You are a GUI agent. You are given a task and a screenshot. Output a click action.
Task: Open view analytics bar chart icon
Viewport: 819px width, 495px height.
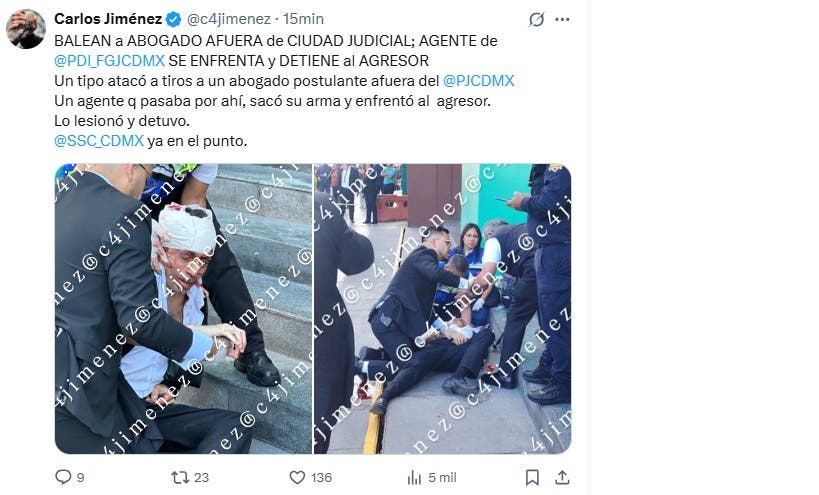tap(414, 477)
